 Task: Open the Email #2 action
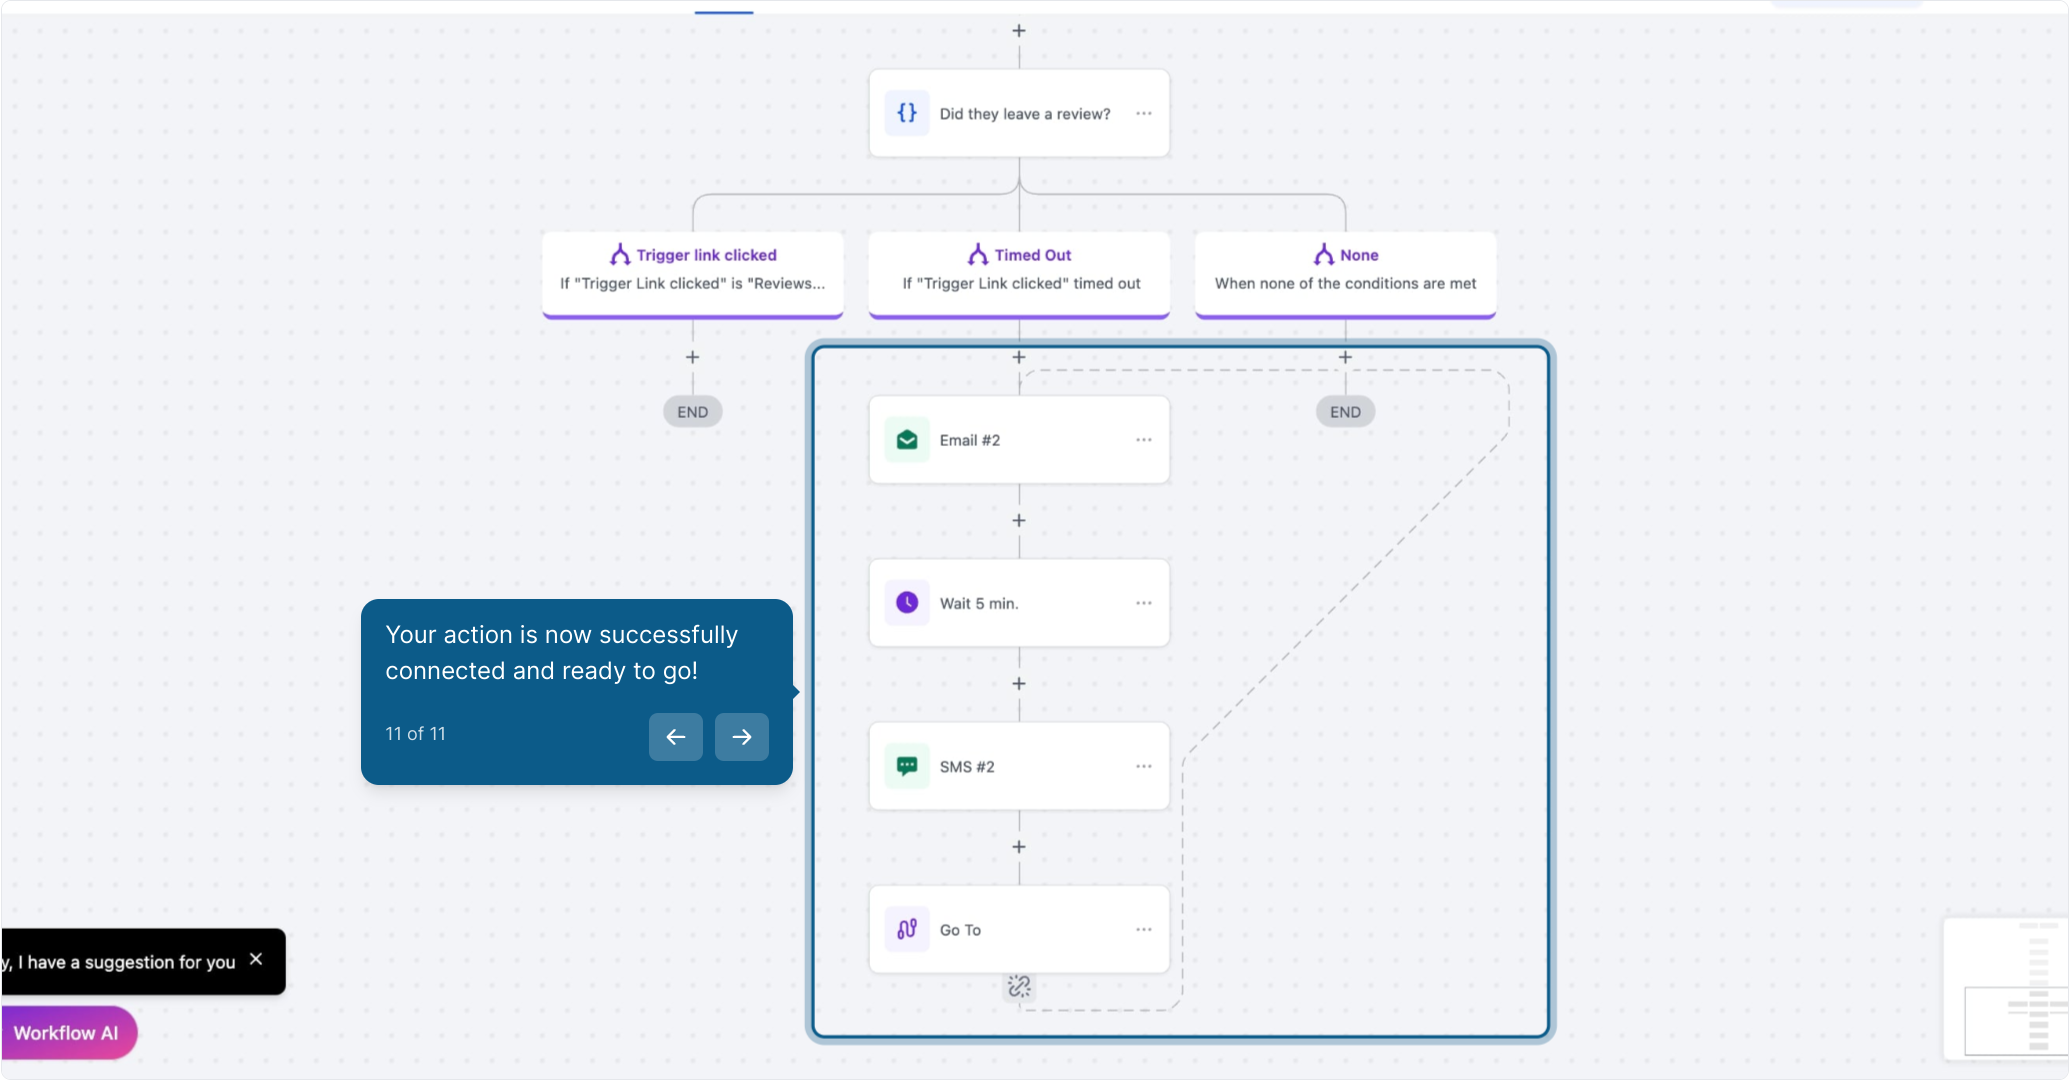click(x=1019, y=440)
